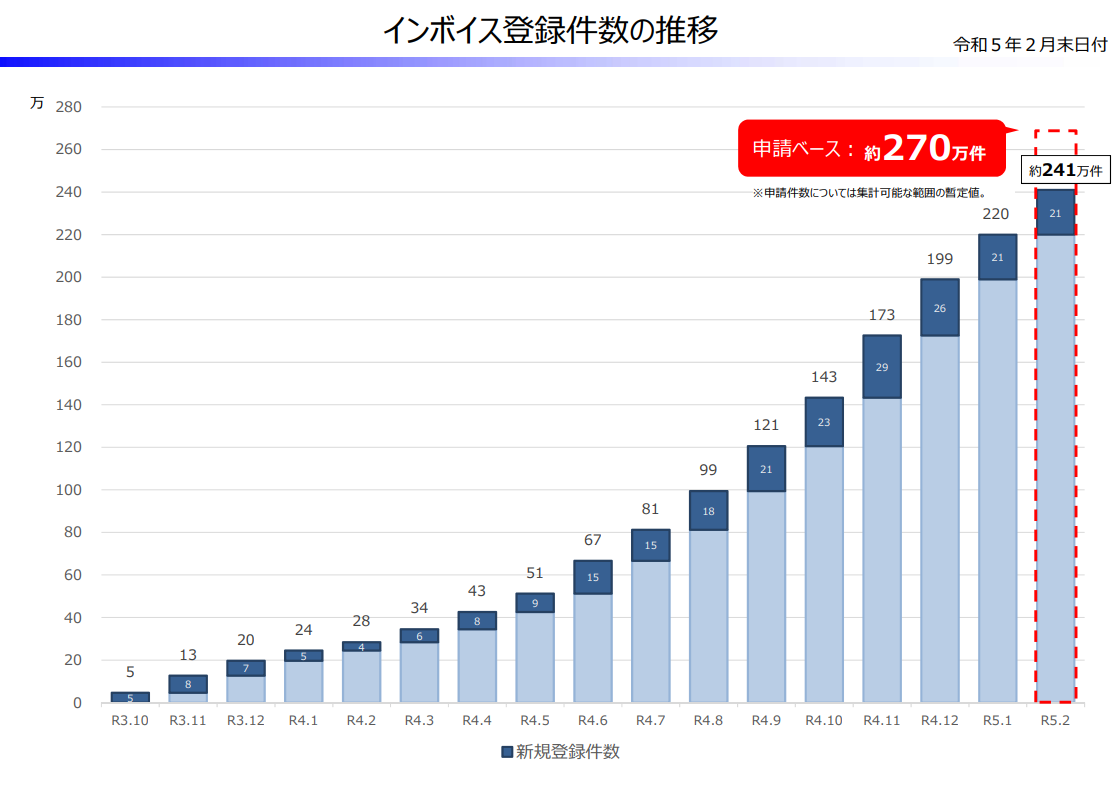Screen dimensions: 1118x788
Task: Click the 令和5年2月末日付 date text
Action: (x=1030, y=45)
